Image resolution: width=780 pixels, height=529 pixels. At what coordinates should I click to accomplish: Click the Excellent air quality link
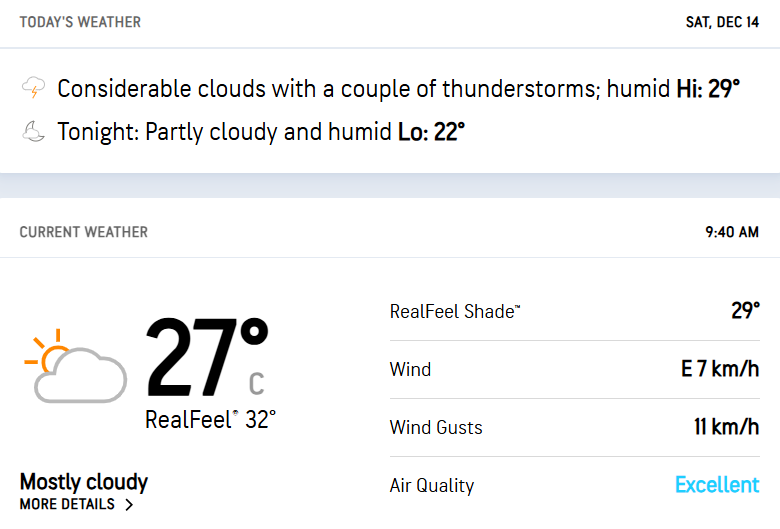717,485
